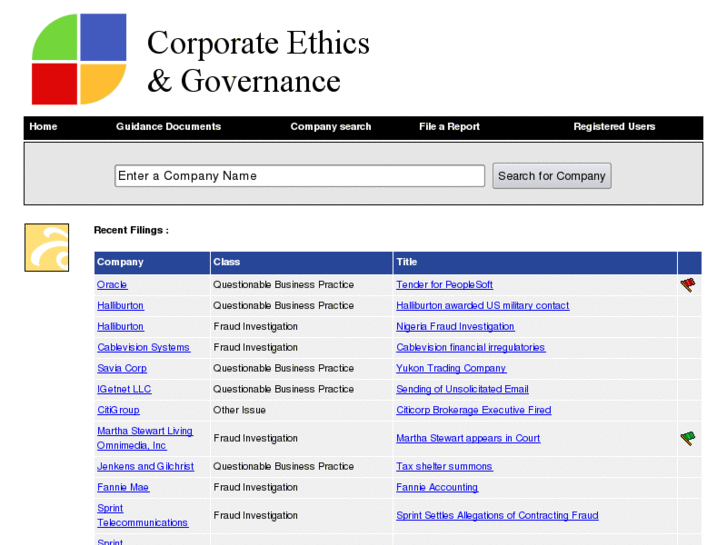Open Halliburton link in the military contract row
727x545 pixels.
click(x=121, y=306)
